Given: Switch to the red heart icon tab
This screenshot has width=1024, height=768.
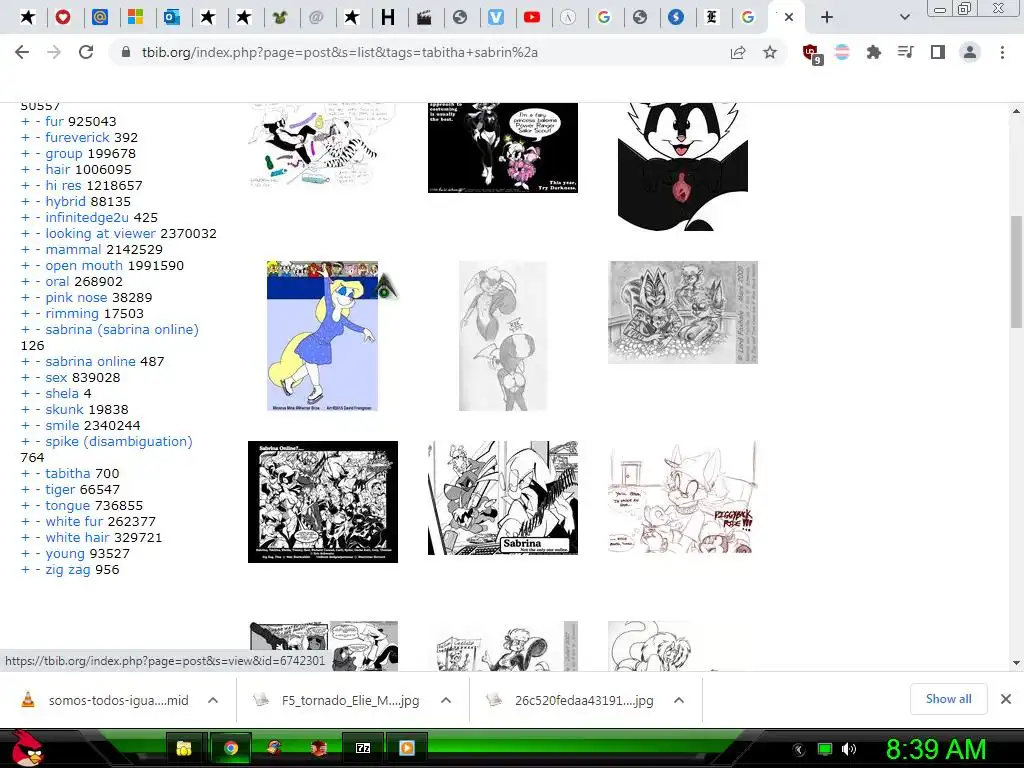Looking at the screenshot, I should [x=63, y=18].
